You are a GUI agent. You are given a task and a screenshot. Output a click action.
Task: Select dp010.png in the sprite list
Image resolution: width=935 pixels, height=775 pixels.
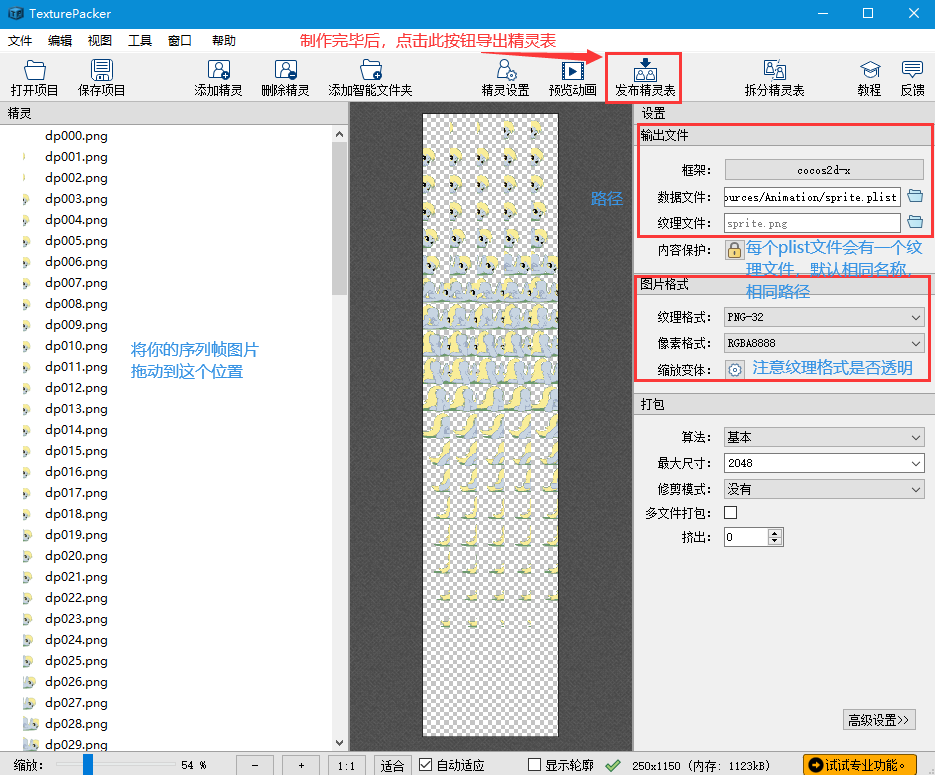(76, 345)
